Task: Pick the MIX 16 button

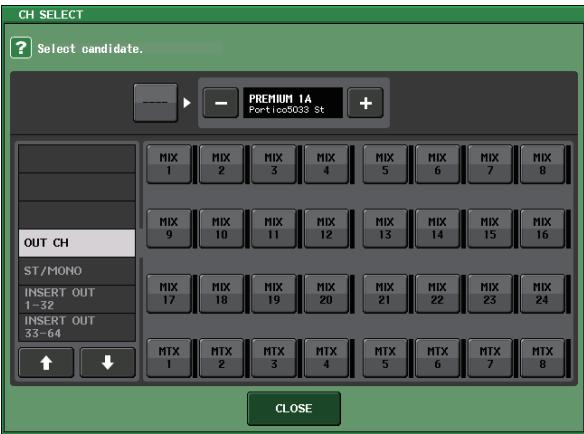Action: (542, 229)
